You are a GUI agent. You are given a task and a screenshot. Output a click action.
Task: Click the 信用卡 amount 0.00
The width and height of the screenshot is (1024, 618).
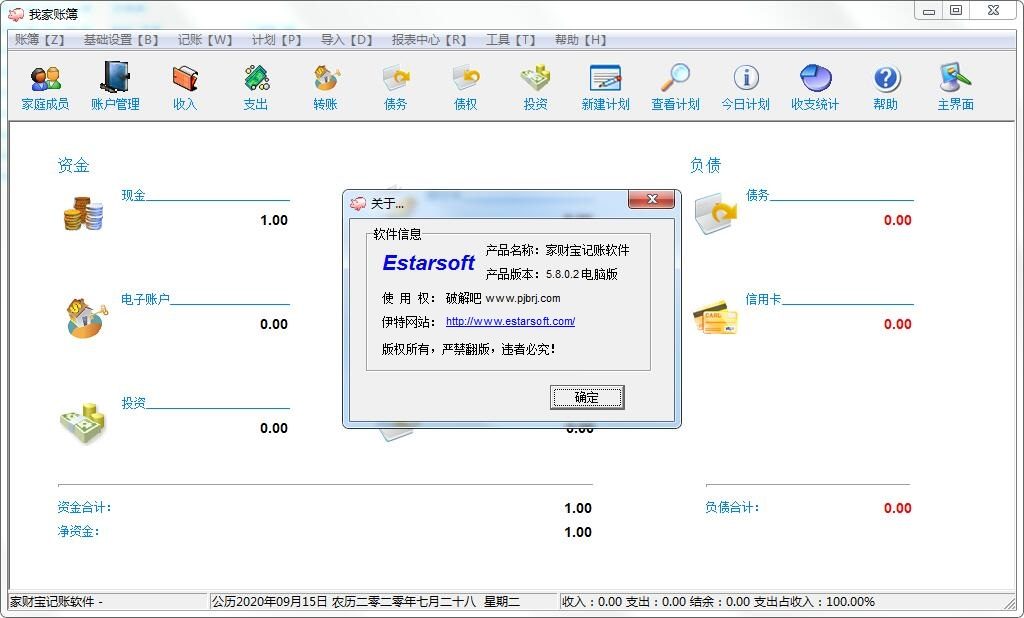coord(897,324)
